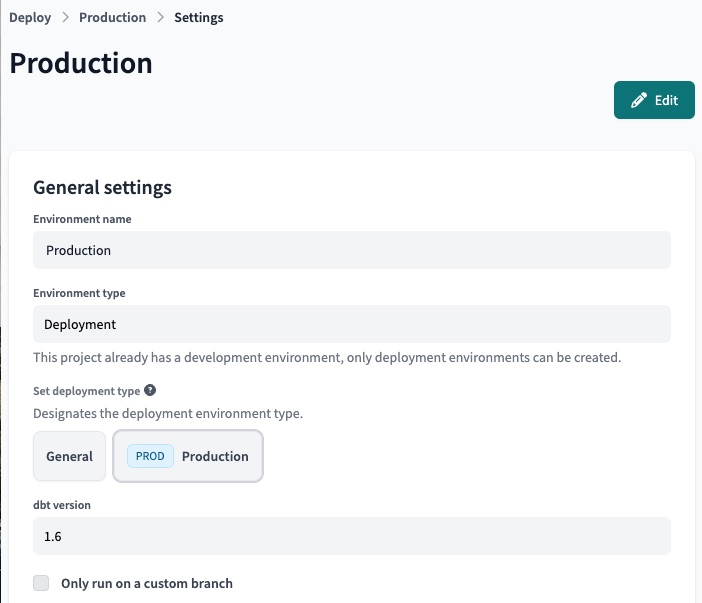
Task: Click the PROD badge icon
Action: [150, 456]
